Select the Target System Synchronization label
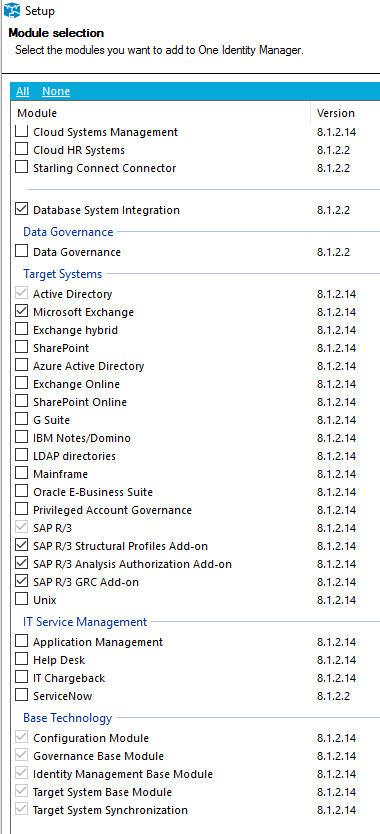 (110, 811)
